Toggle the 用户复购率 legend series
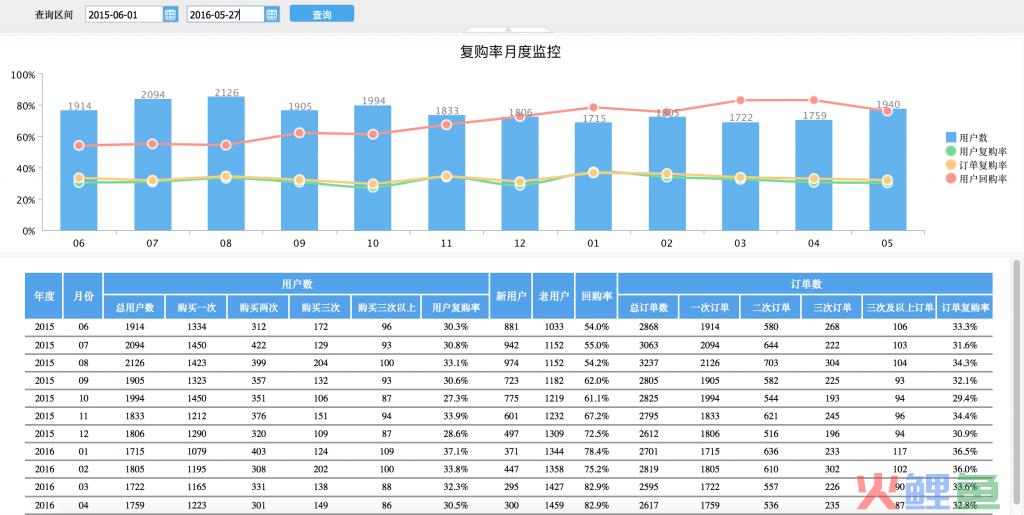 pyautogui.click(x=976, y=151)
